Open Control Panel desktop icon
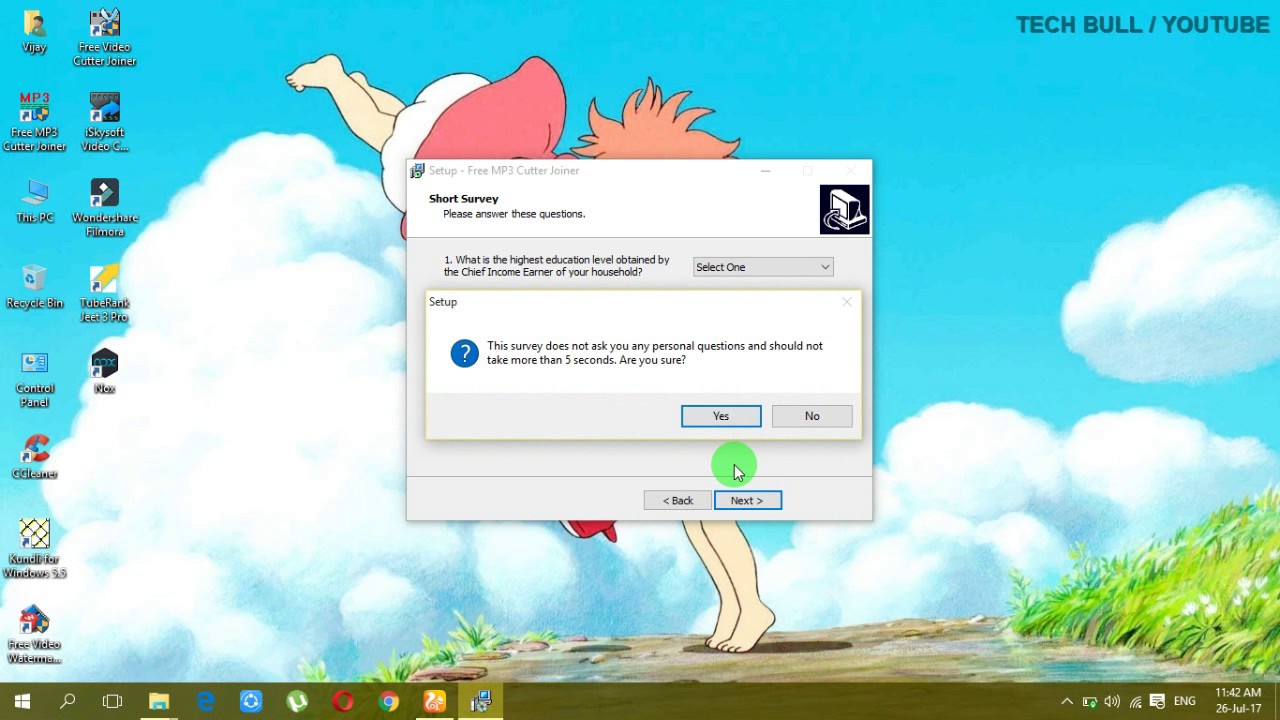This screenshot has height=720, width=1280. (x=34, y=379)
